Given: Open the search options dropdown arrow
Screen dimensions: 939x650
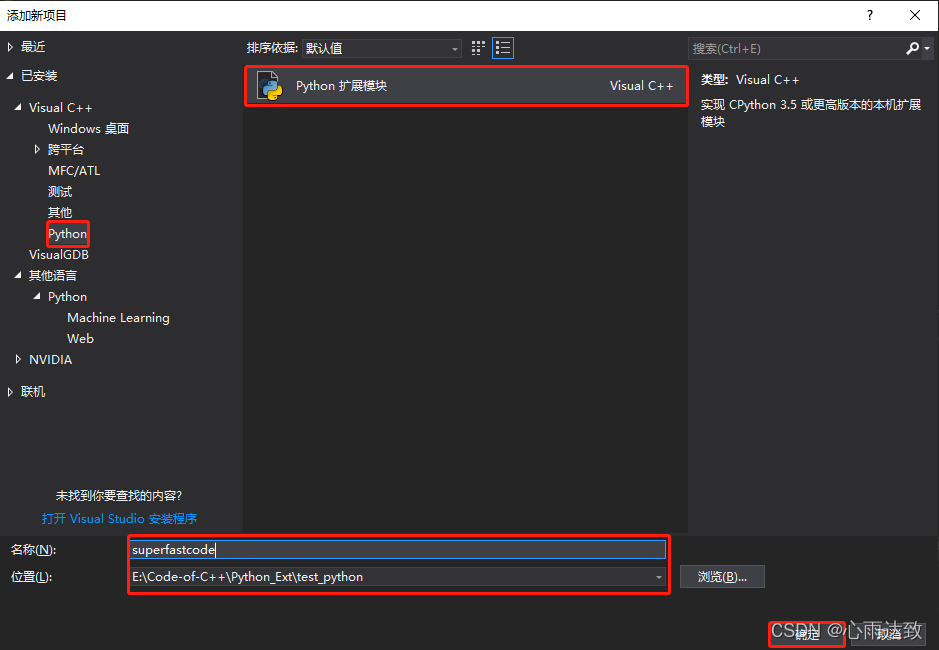Looking at the screenshot, I should coord(927,49).
